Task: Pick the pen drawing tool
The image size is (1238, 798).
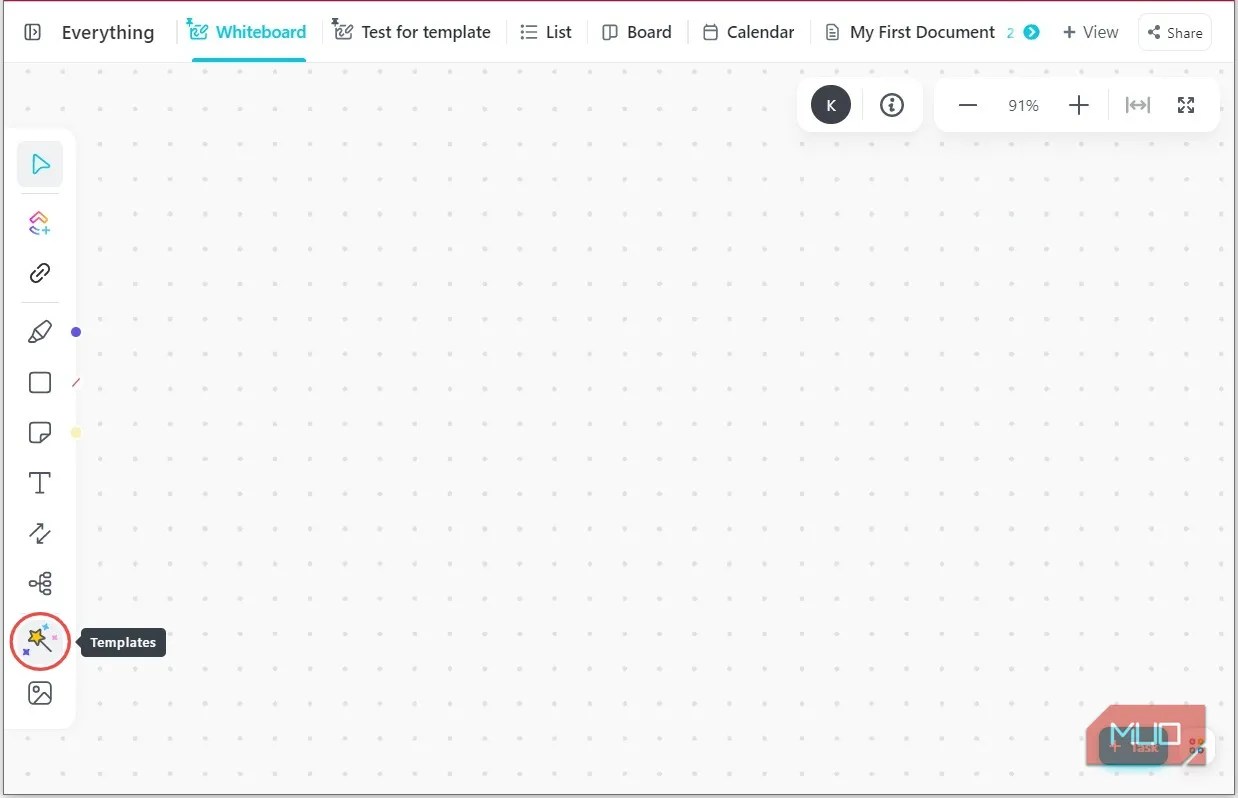Action: (40, 331)
